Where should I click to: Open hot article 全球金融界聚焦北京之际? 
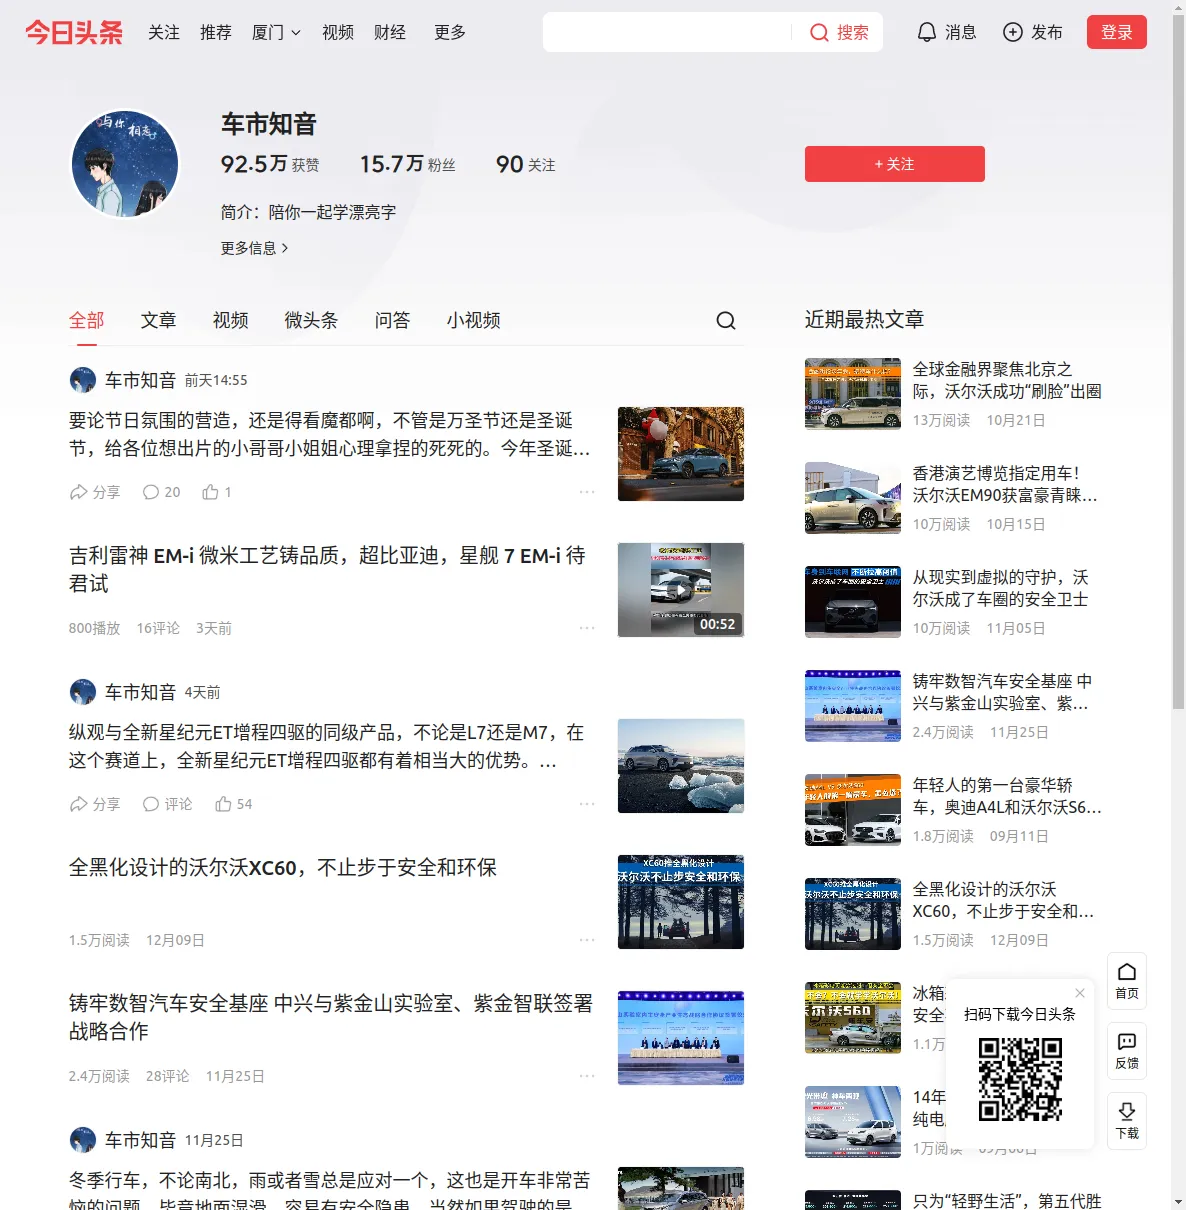tap(1007, 380)
